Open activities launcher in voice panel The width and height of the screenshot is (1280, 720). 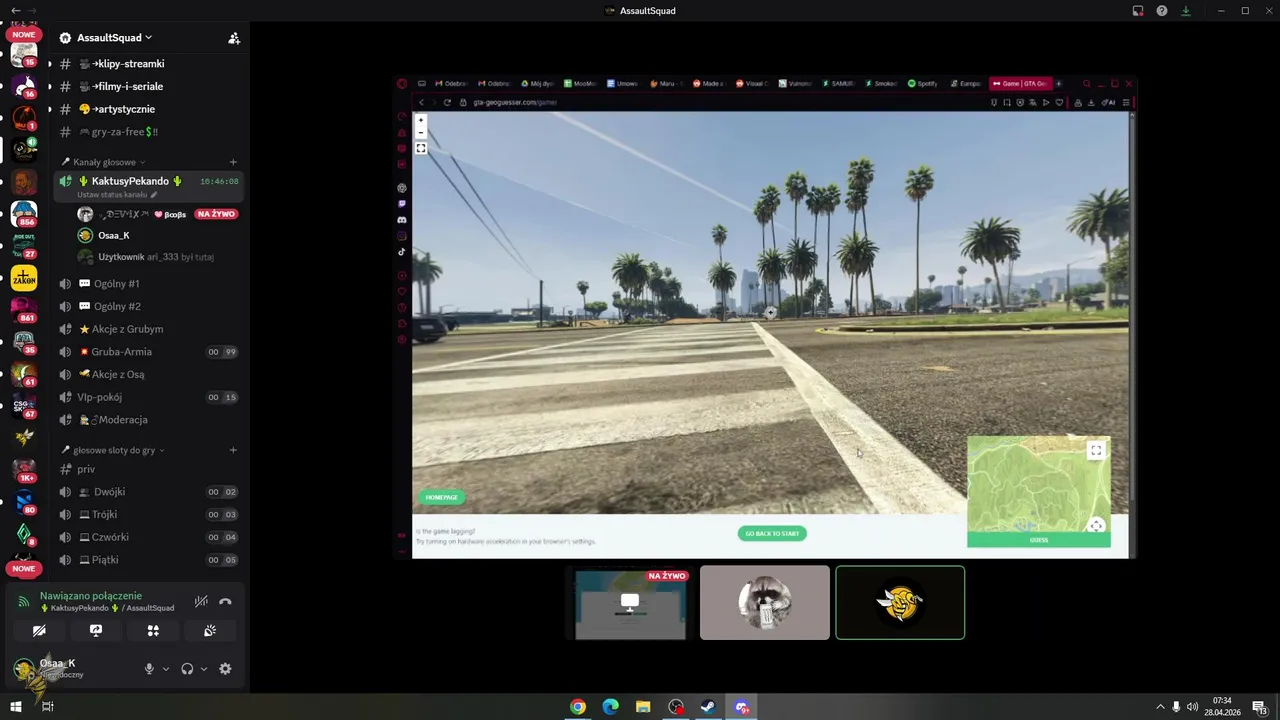(x=153, y=631)
